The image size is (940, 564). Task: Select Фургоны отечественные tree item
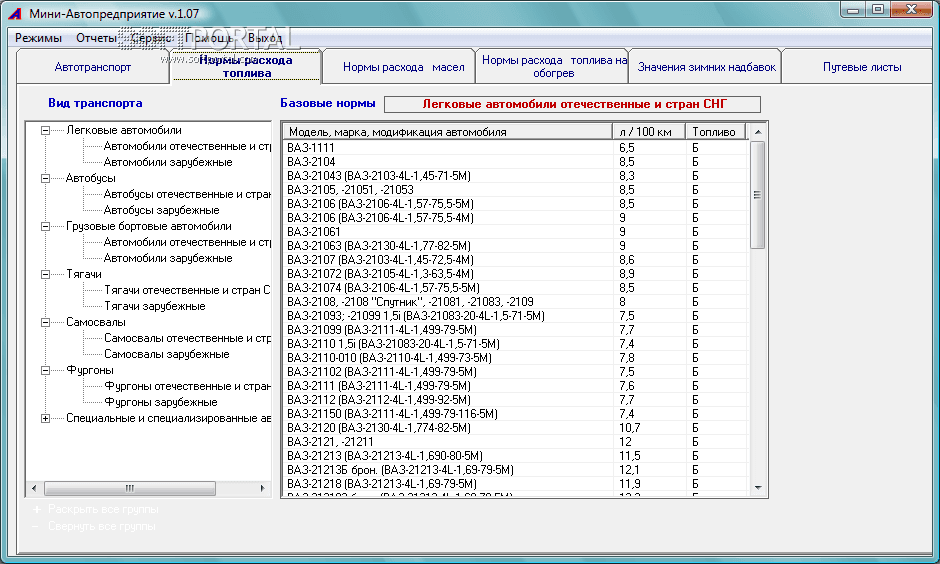pos(186,386)
